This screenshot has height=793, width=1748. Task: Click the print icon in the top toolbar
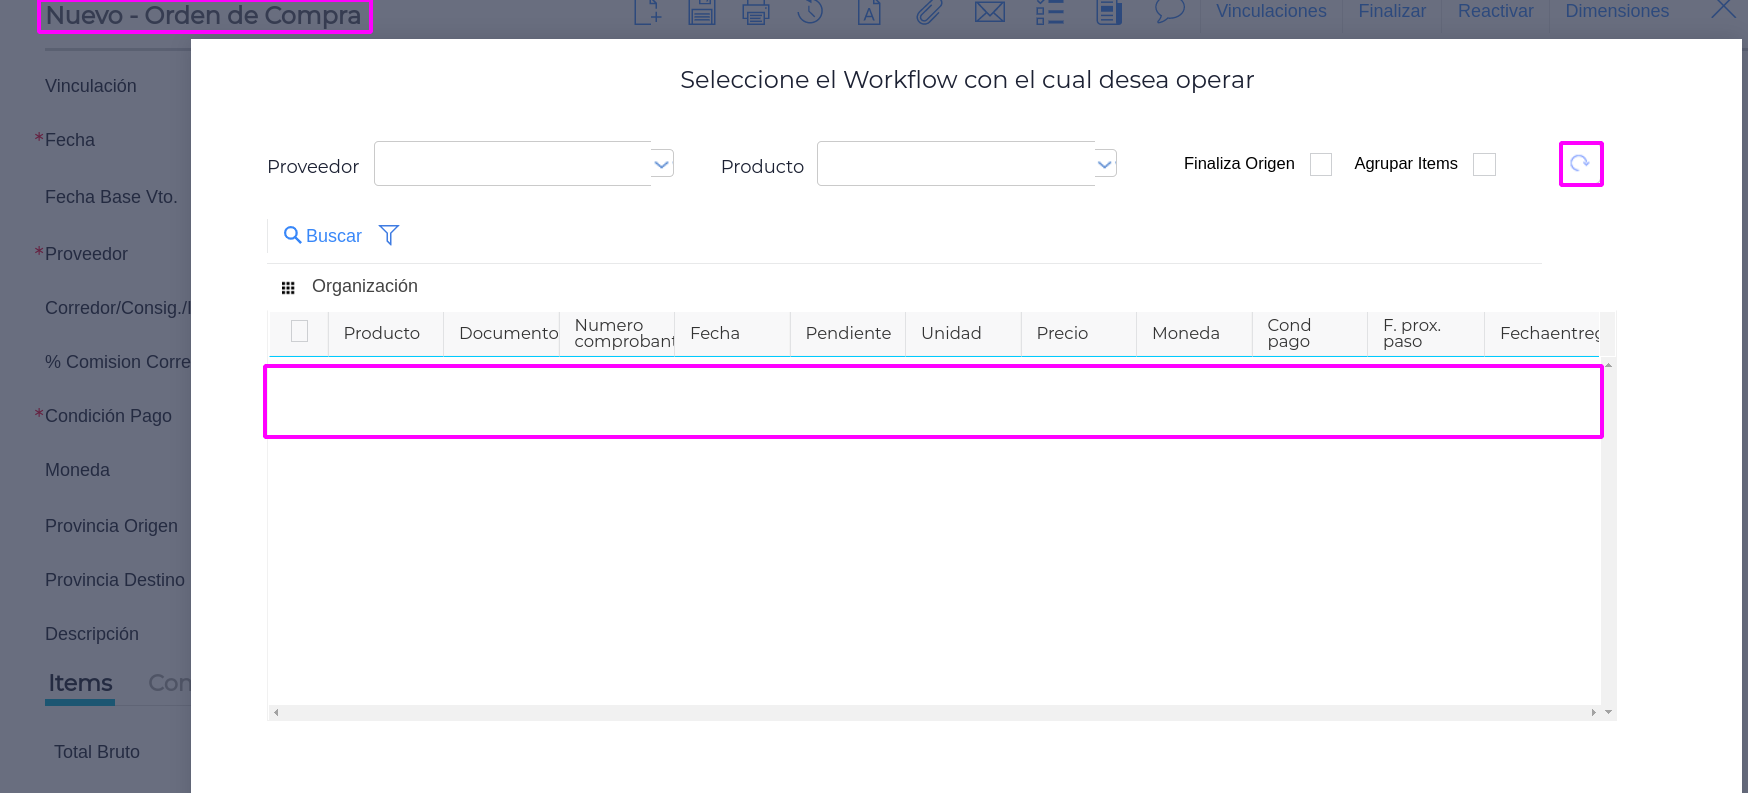click(756, 12)
